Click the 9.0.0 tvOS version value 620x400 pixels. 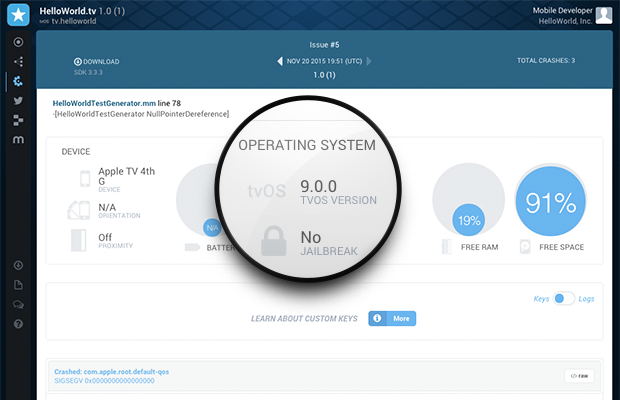(318, 186)
